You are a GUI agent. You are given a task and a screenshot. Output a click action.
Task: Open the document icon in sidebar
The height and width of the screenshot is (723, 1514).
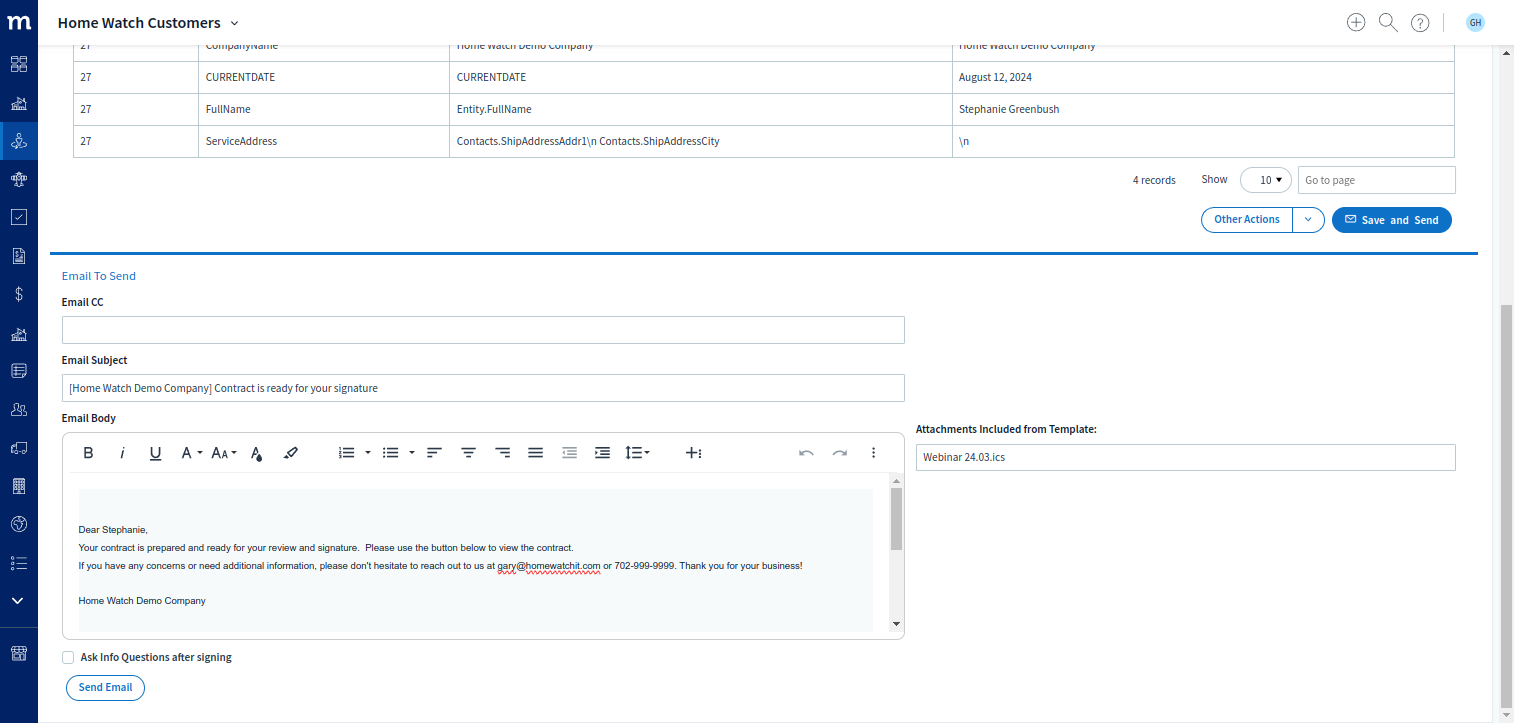[x=19, y=256]
